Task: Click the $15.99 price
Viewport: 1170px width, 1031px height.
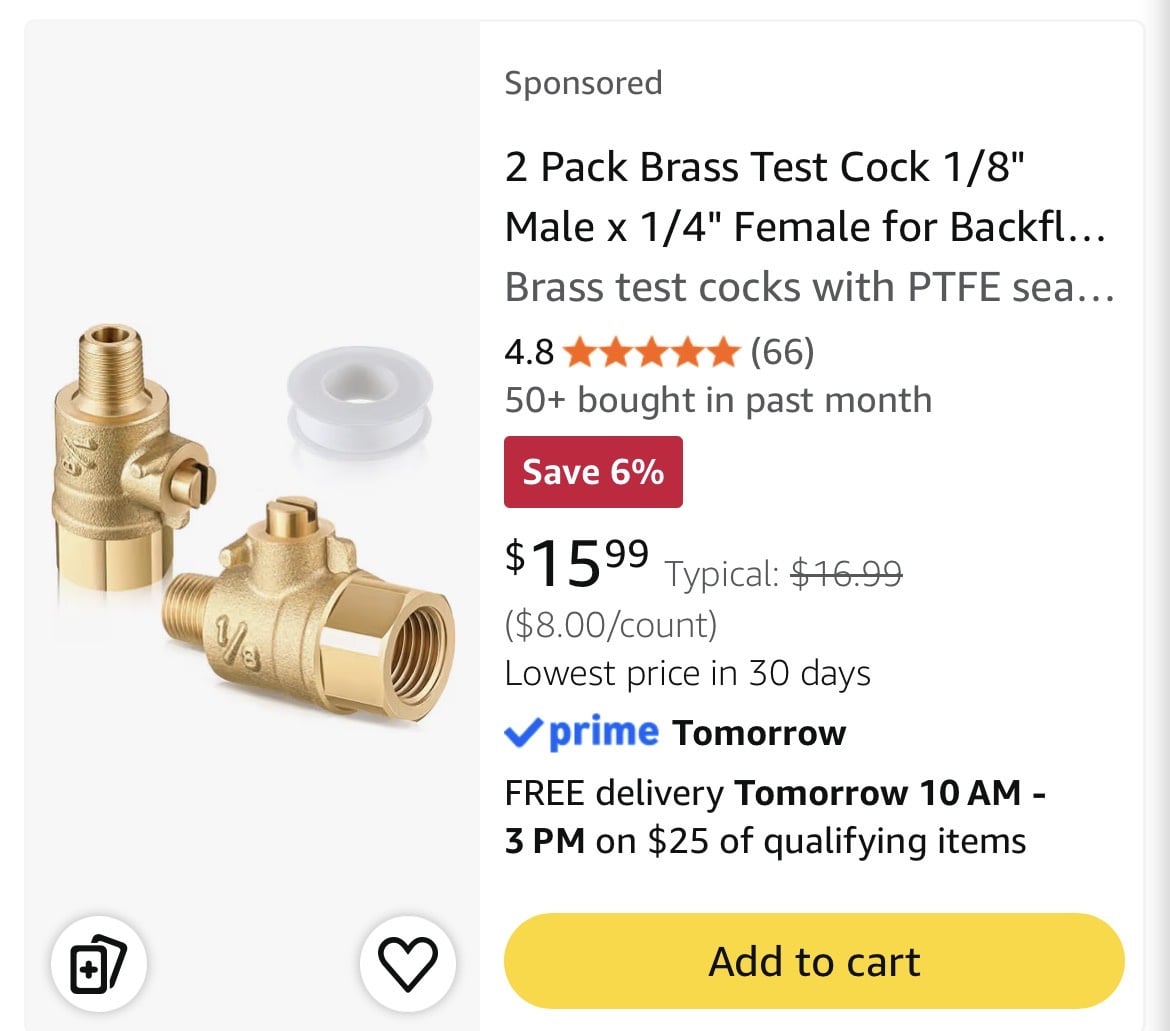Action: coord(577,563)
